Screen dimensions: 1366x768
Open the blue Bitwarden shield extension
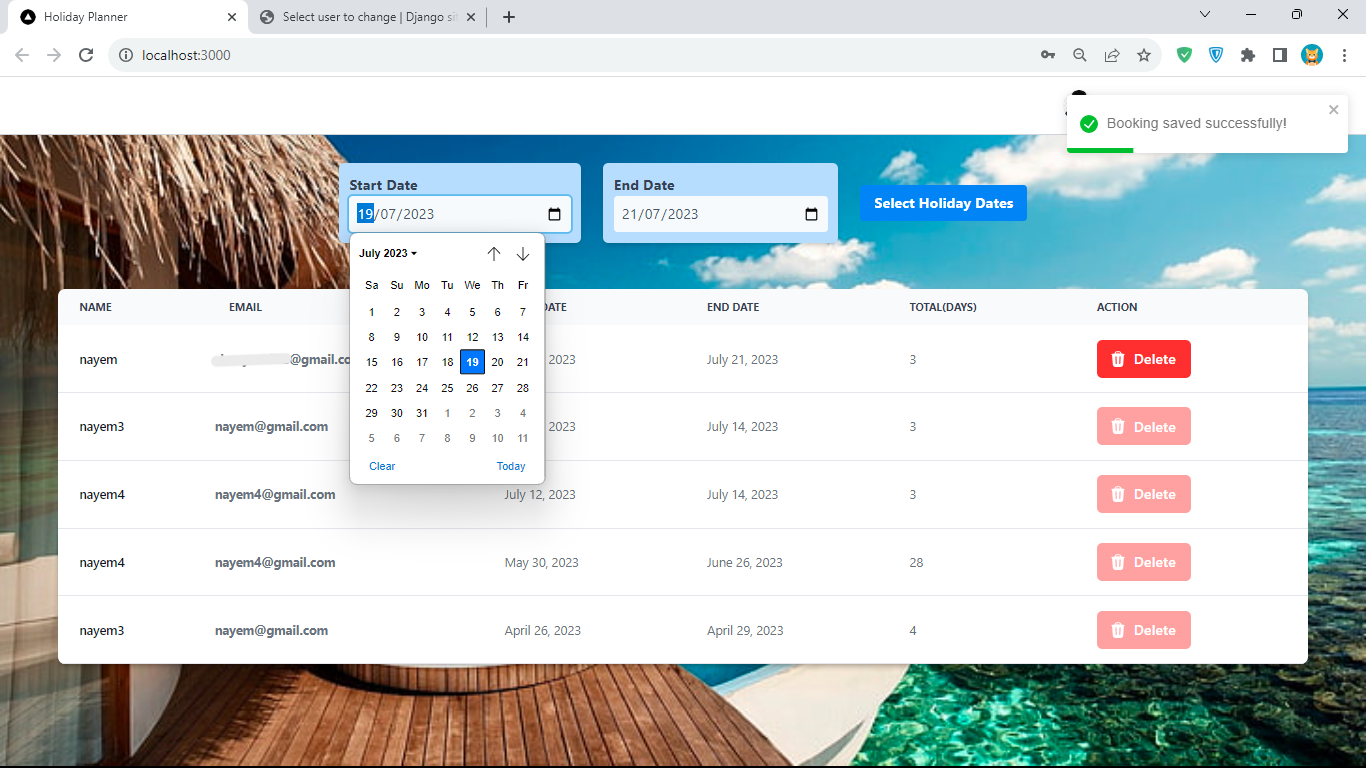tap(1216, 55)
